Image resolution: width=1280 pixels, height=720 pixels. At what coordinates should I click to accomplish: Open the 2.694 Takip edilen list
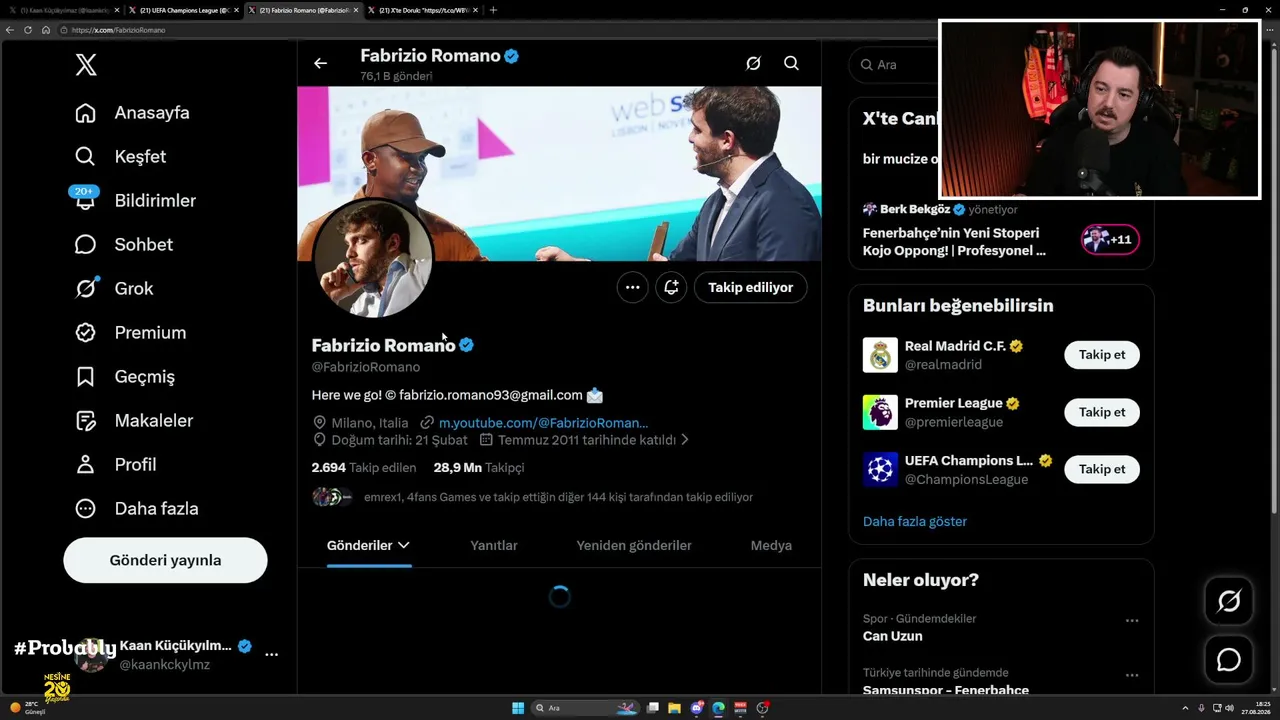364,467
